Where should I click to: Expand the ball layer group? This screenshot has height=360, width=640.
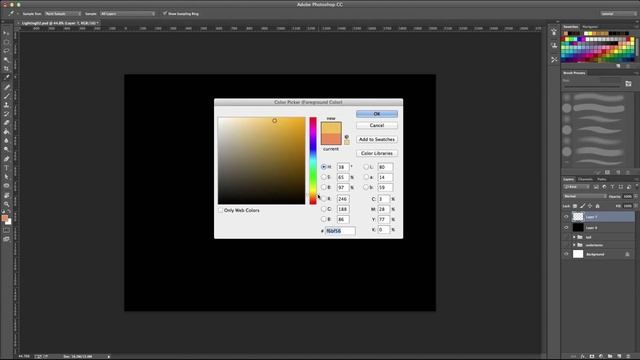(x=574, y=237)
